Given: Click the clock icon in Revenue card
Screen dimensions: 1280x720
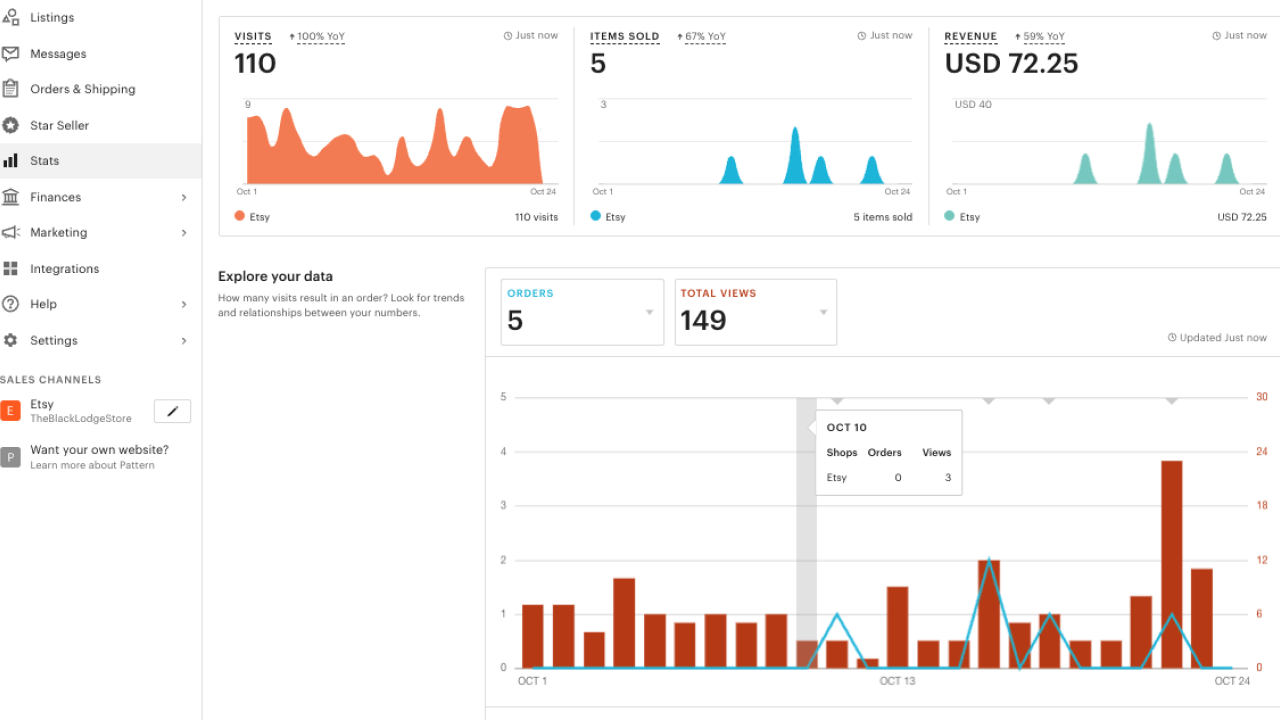Looking at the screenshot, I should (1217, 36).
